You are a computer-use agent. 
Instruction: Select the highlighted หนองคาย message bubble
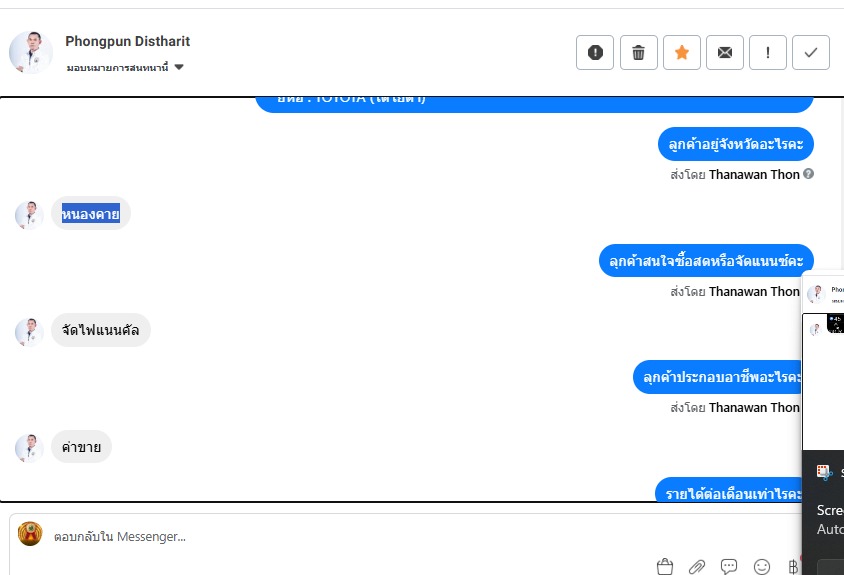click(x=91, y=213)
